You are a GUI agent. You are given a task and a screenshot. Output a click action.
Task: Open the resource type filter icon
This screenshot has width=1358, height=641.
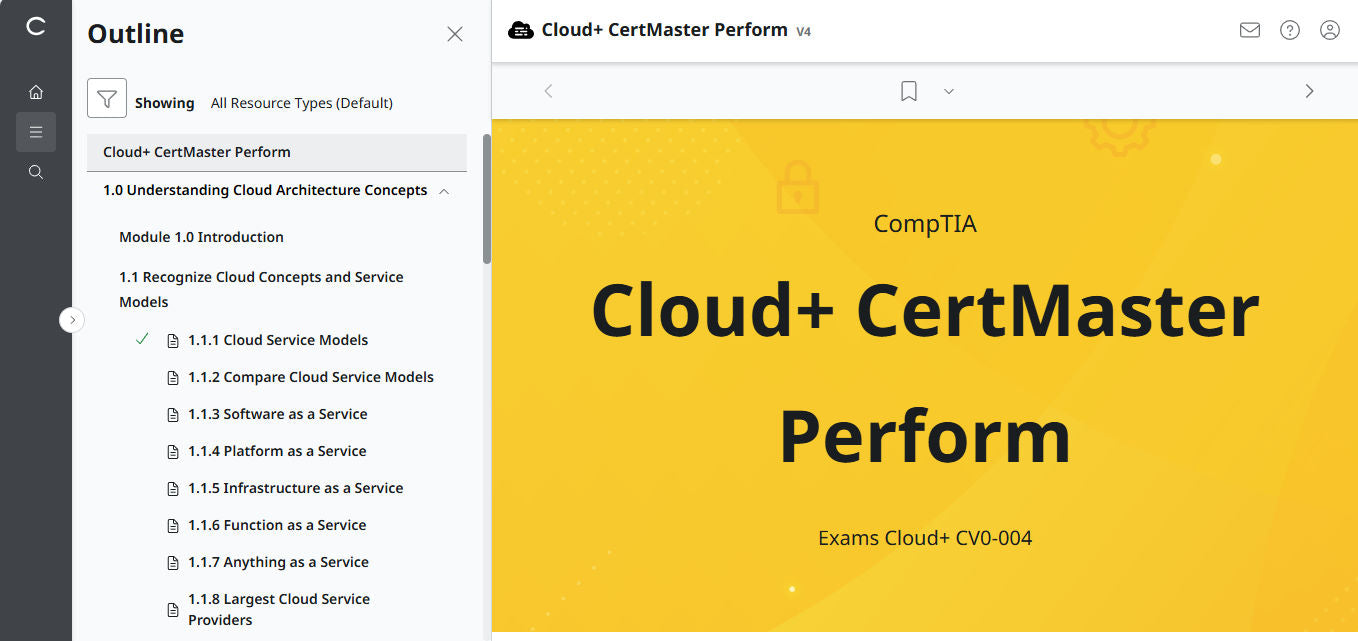pyautogui.click(x=107, y=98)
